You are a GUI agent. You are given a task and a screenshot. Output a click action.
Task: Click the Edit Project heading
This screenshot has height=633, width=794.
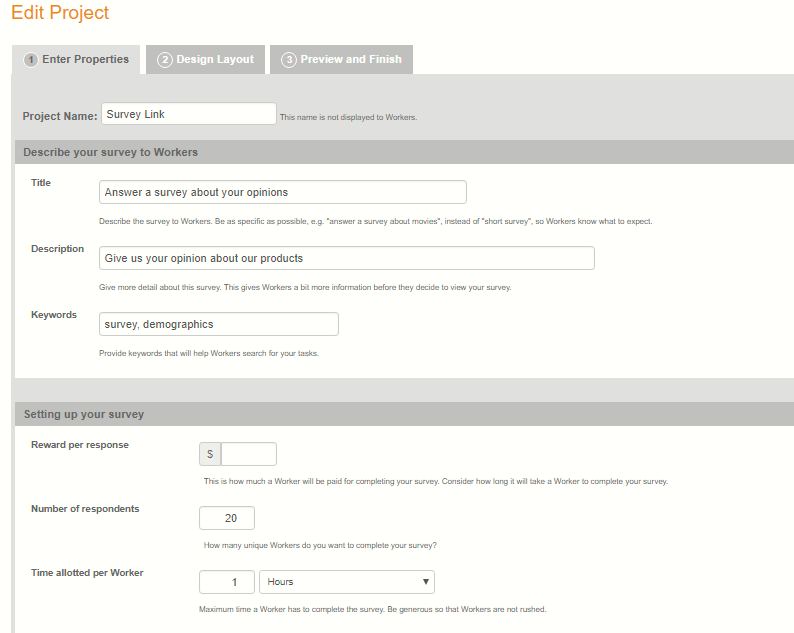(x=60, y=13)
